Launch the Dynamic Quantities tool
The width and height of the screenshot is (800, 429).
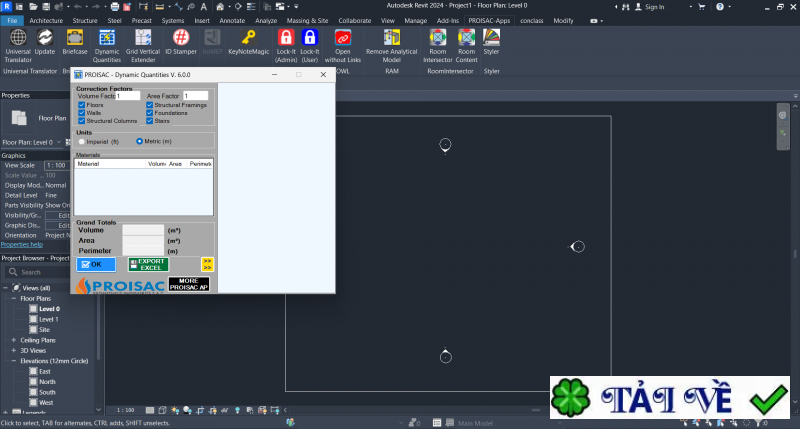[x=107, y=38]
